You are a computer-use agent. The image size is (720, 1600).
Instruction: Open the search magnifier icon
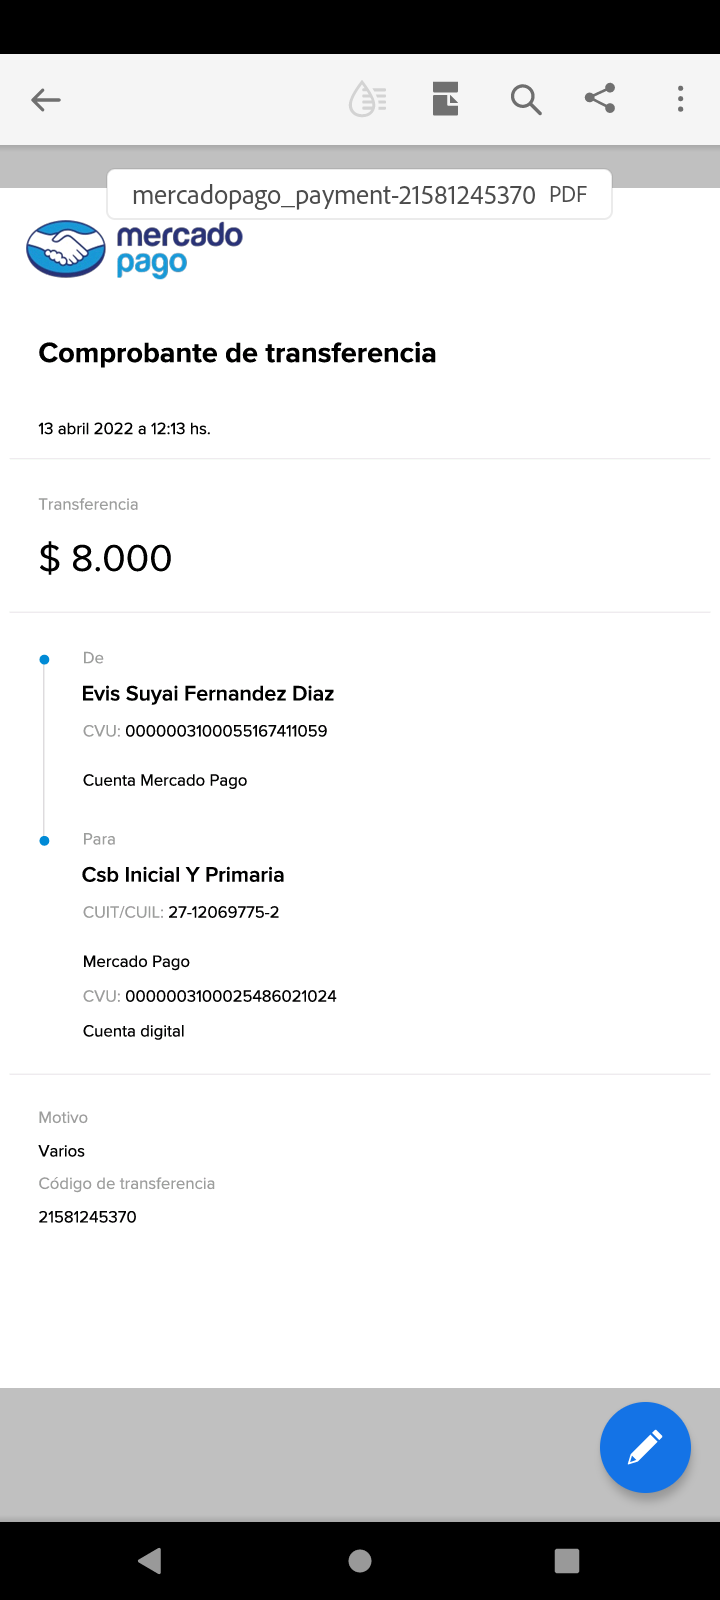tap(525, 100)
